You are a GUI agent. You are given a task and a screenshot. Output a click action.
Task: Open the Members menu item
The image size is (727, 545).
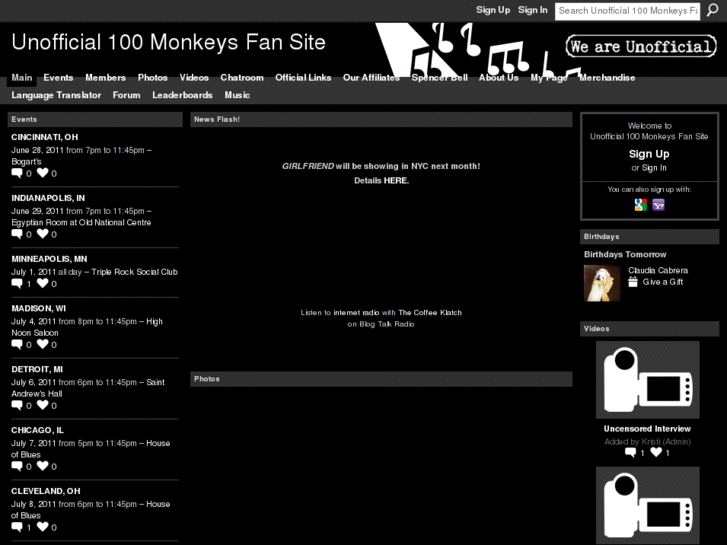click(105, 77)
